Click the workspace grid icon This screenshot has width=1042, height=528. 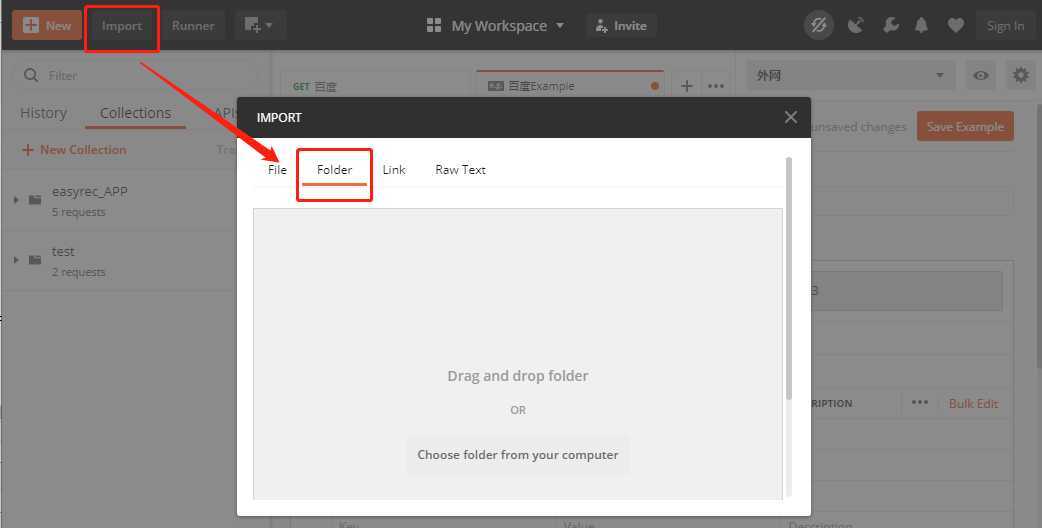(x=434, y=26)
